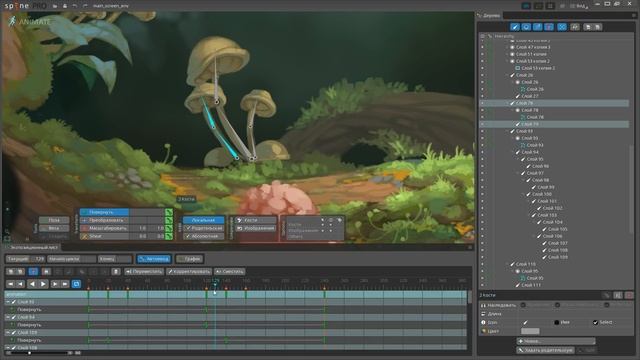Select Слой 47 копия 3 in tree

pos(533,47)
